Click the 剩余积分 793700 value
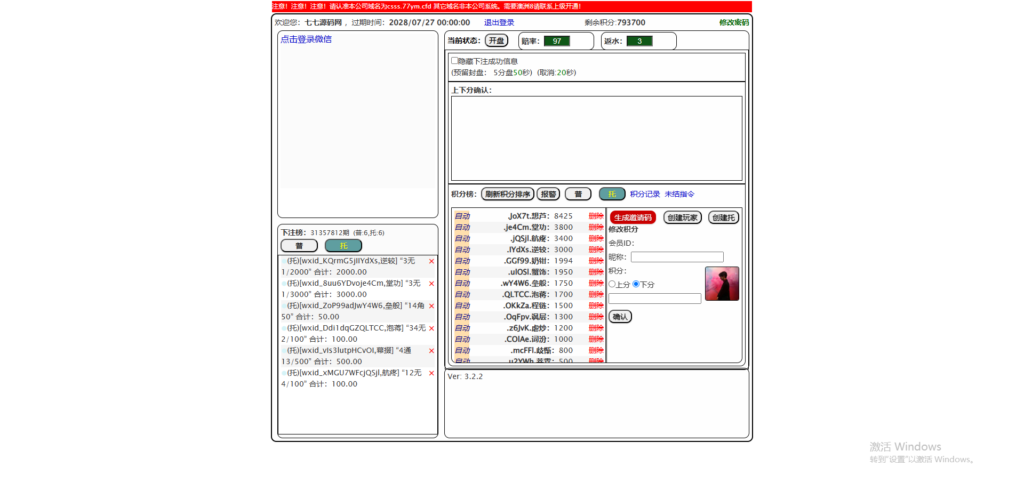1024x491 pixels. (631, 22)
